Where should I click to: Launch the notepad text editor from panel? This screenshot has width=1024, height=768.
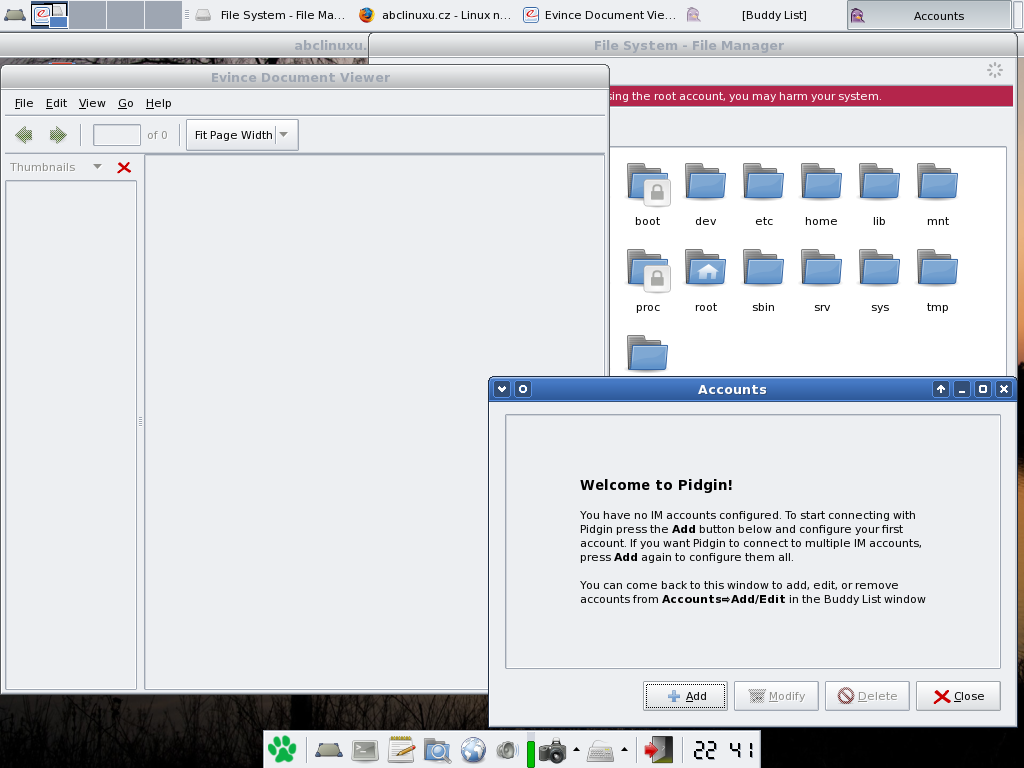pyautogui.click(x=401, y=750)
